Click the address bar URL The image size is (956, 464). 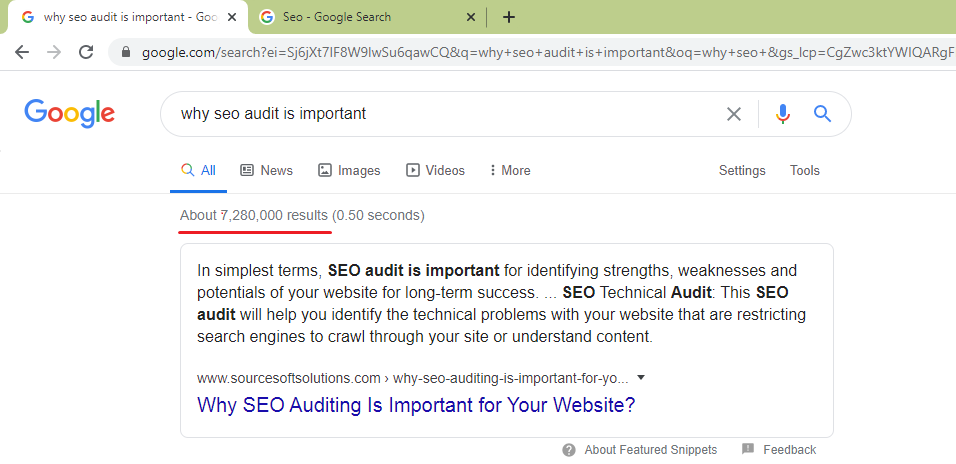pyautogui.click(x=548, y=52)
